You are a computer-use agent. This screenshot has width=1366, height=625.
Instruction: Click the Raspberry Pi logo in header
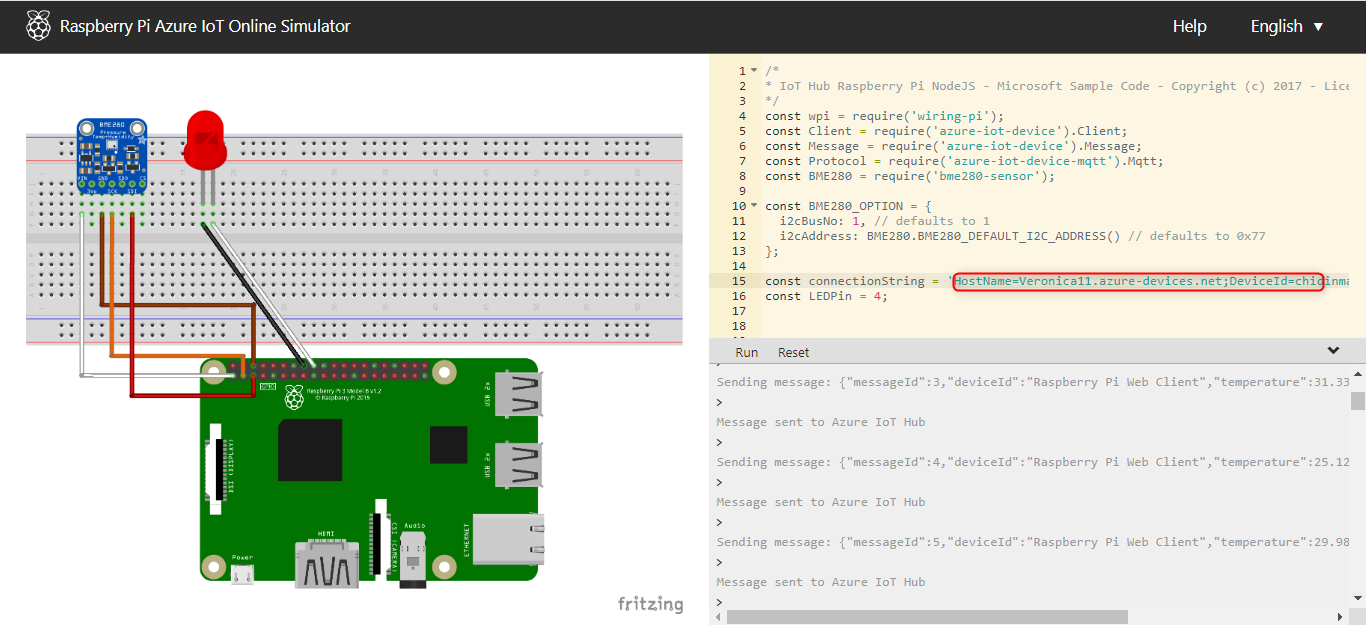pos(38,26)
